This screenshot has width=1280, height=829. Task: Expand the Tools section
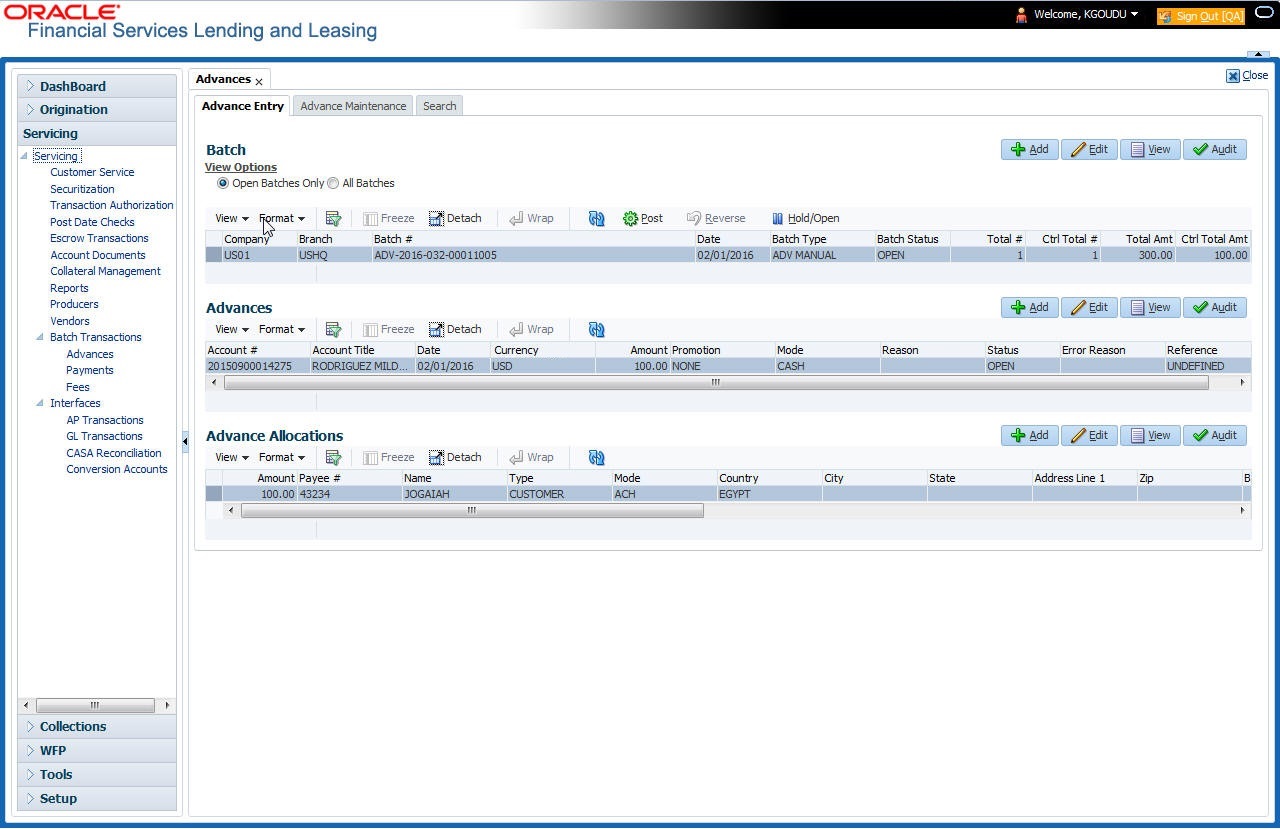pos(97,774)
